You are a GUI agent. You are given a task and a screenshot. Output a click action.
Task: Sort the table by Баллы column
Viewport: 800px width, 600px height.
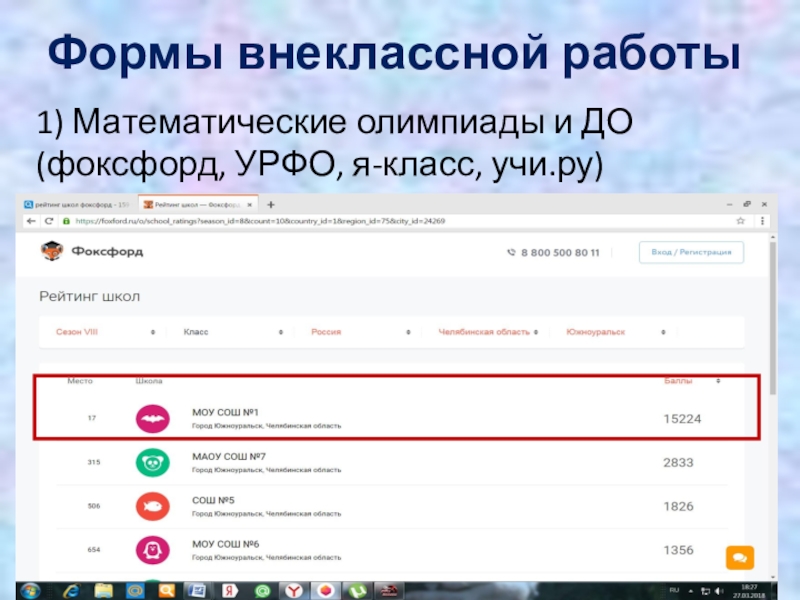tap(692, 381)
